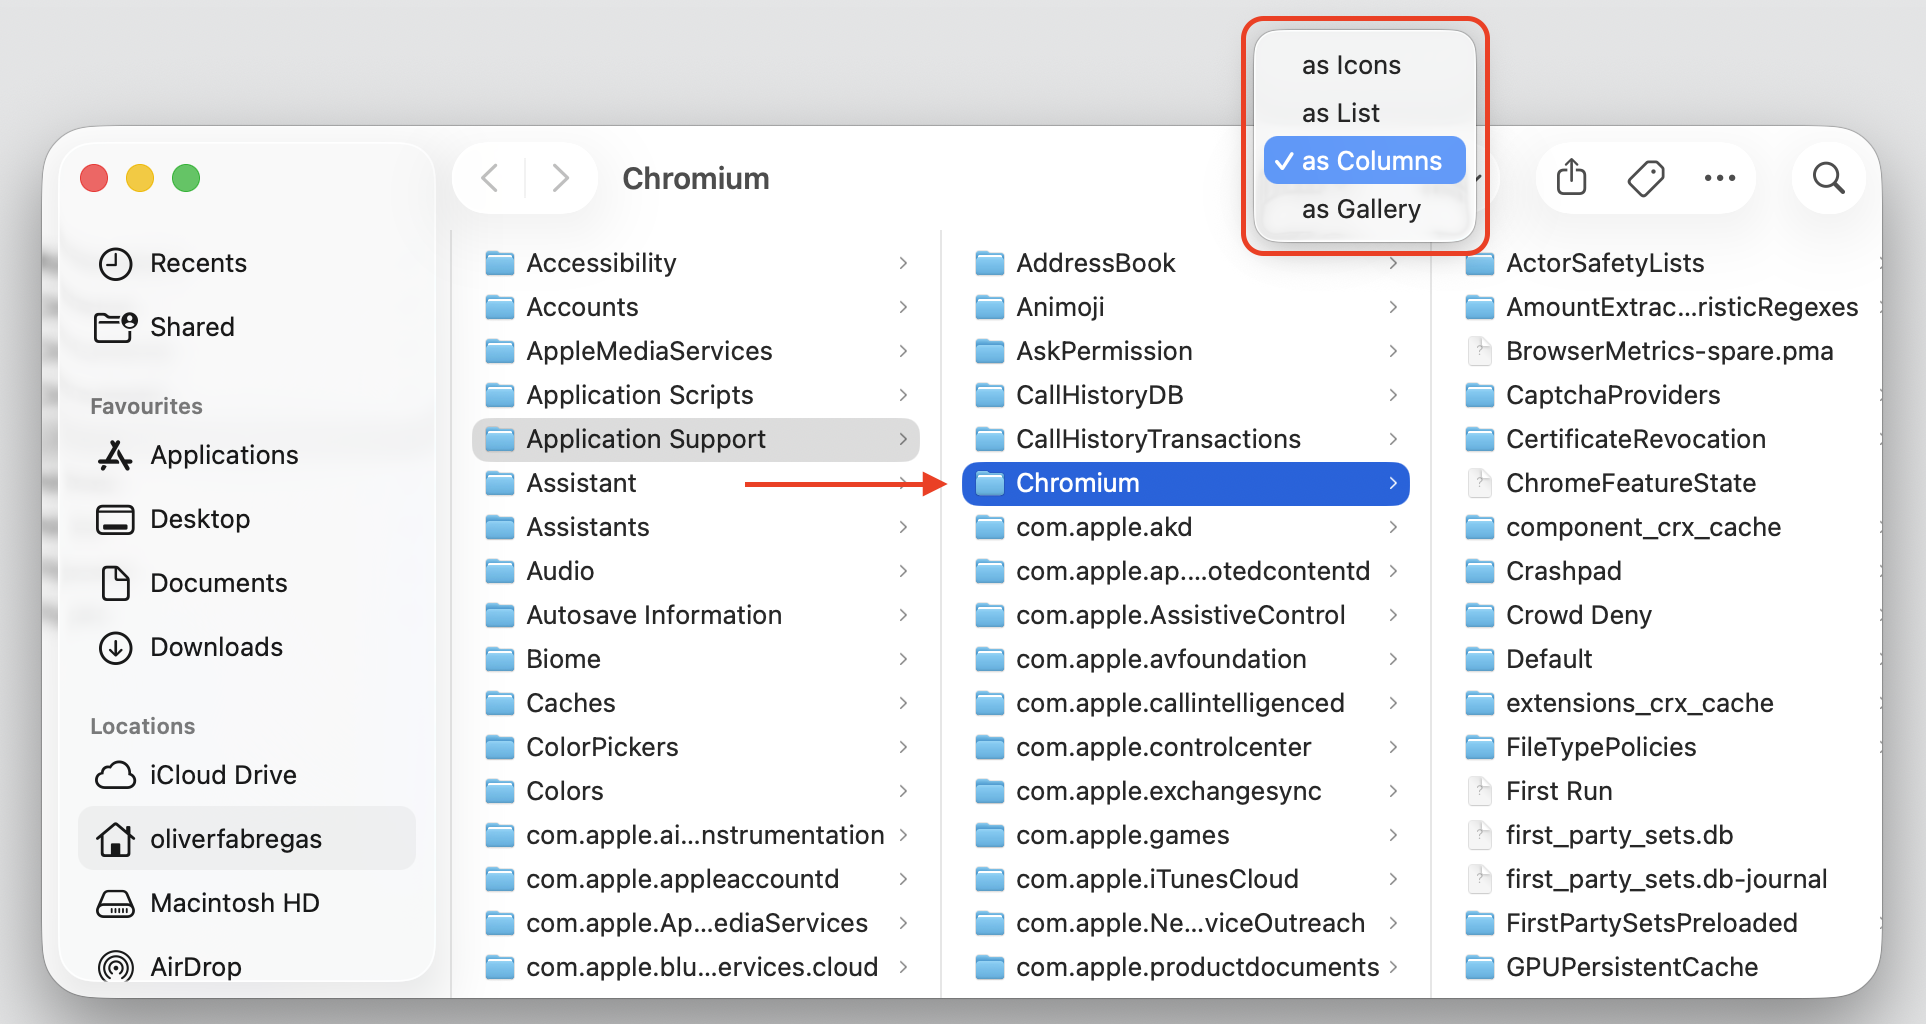Open Recents in the sidebar
Image resolution: width=1926 pixels, height=1024 pixels.
[x=247, y=263]
